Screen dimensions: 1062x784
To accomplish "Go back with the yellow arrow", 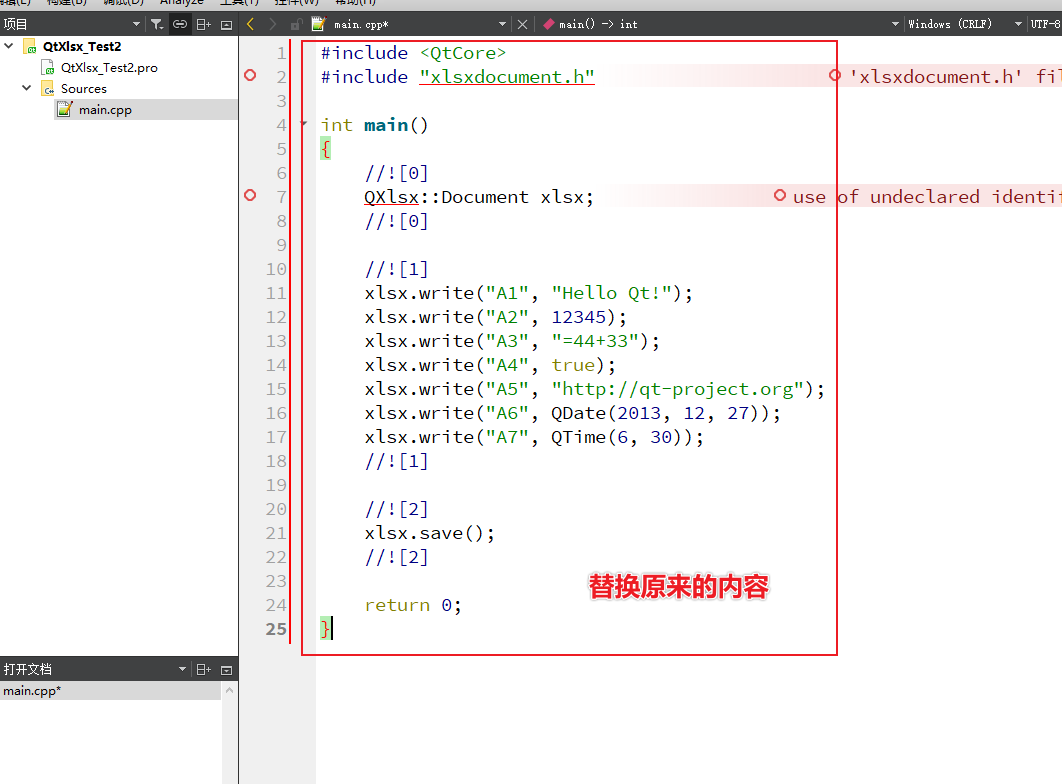I will (x=251, y=24).
